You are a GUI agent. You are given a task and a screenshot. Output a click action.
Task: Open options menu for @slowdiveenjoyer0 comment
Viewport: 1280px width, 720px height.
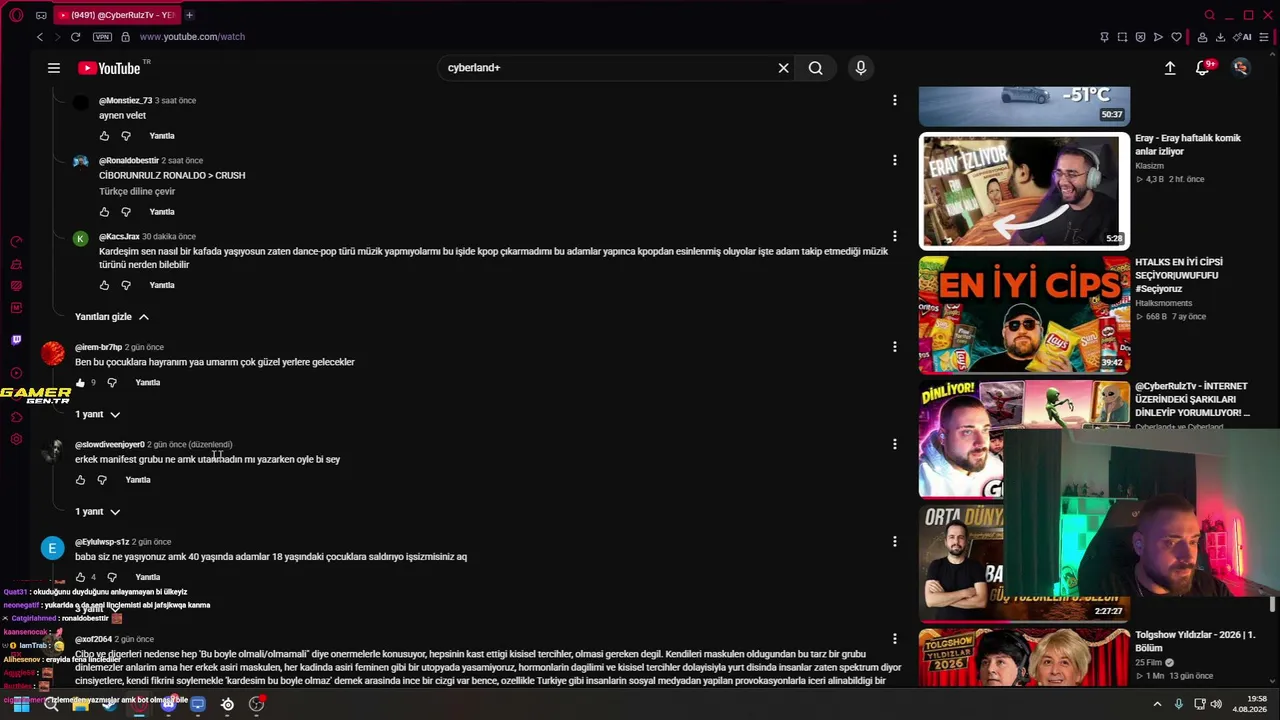point(895,444)
